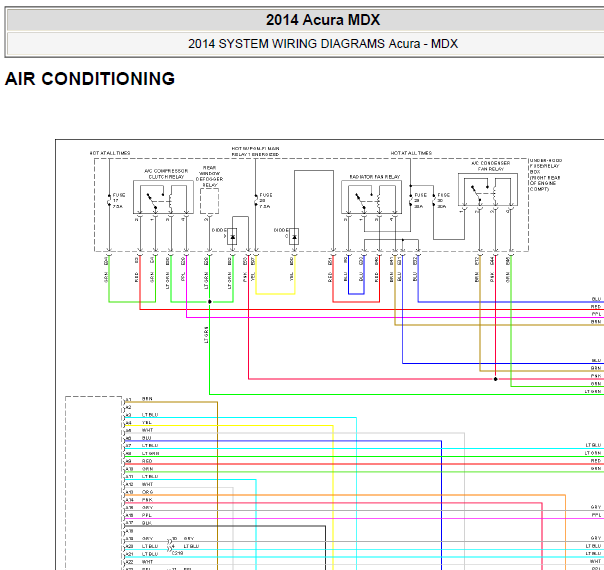604x570 pixels.
Task: Click the 7.5A fuse label under PGM-FI feed
Action: point(265,201)
